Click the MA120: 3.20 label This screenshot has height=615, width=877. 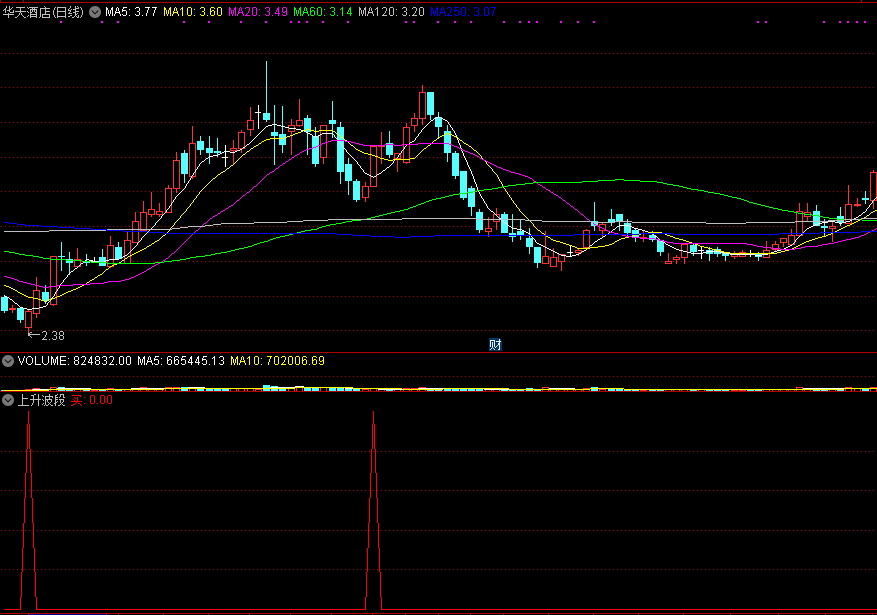391,12
